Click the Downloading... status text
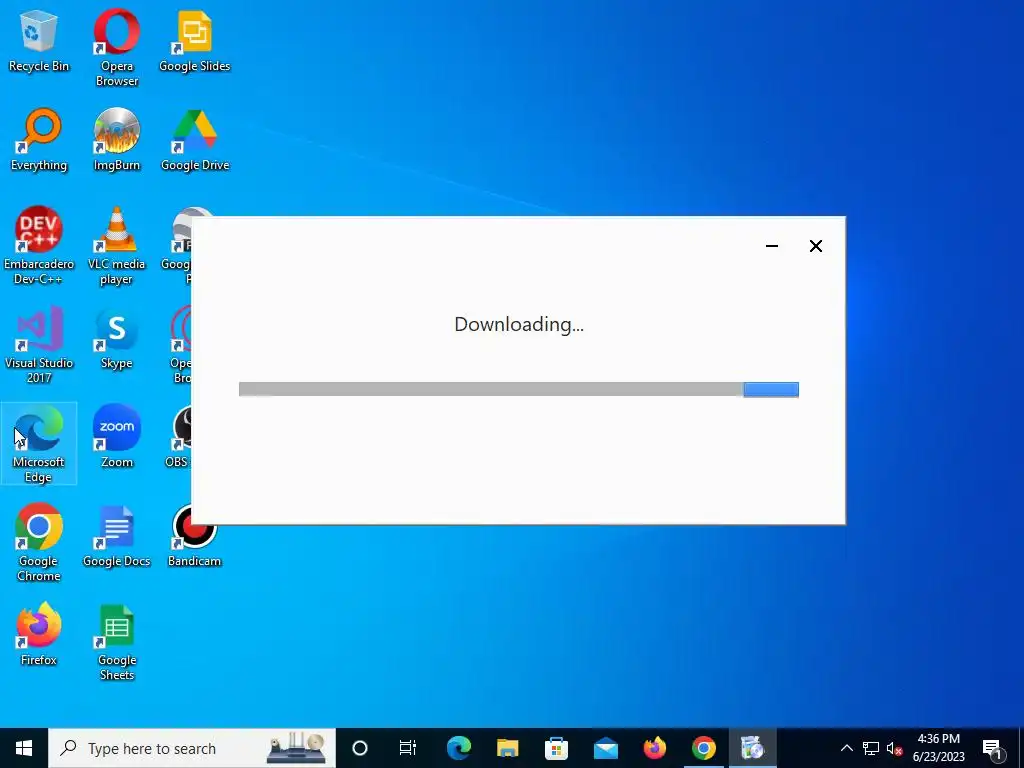1024x768 pixels. [519, 325]
